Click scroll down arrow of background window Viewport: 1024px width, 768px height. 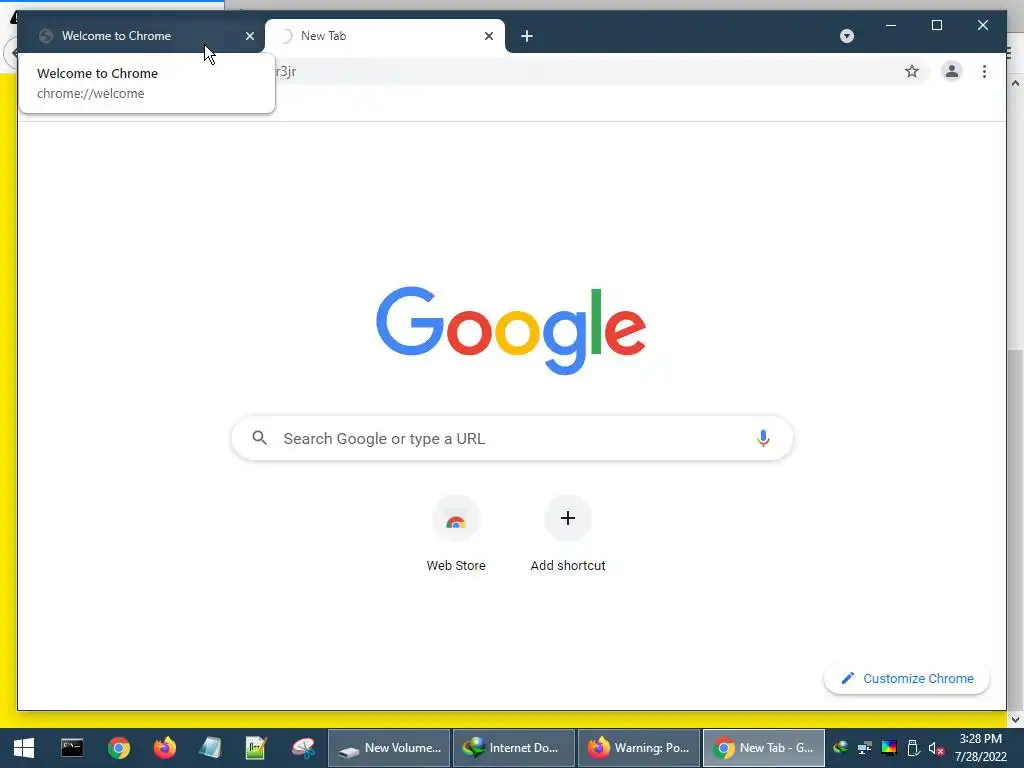point(1015,719)
